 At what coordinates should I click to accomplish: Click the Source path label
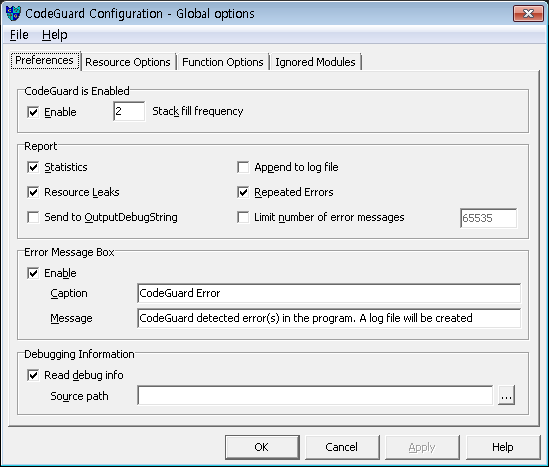[79, 396]
